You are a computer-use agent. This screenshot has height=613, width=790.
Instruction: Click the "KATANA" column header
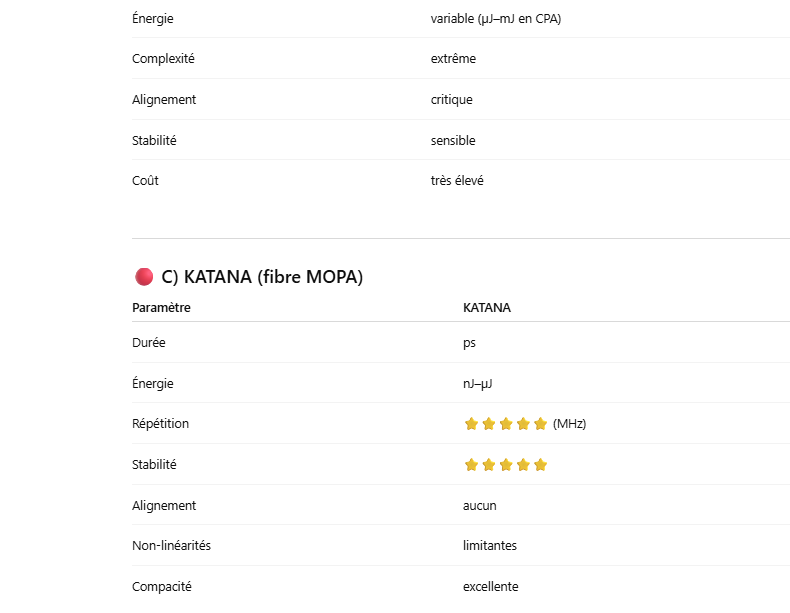pos(486,308)
